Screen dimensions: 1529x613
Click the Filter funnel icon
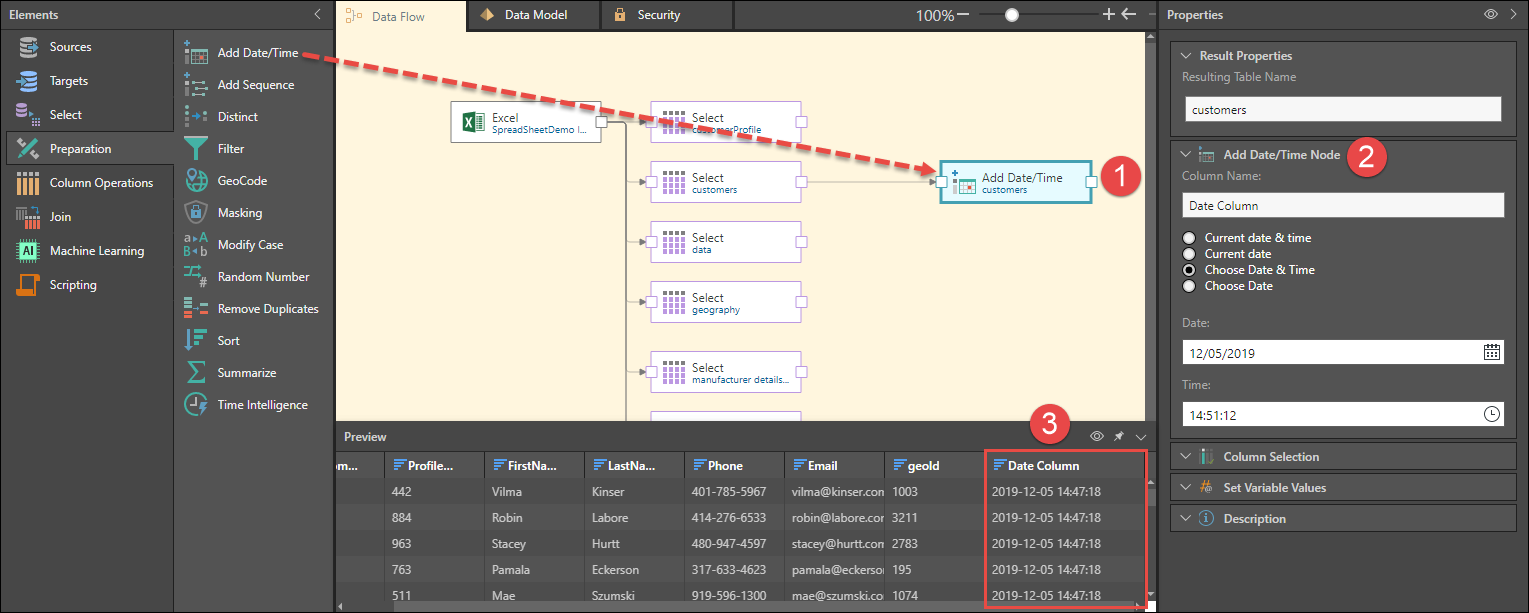(x=196, y=149)
